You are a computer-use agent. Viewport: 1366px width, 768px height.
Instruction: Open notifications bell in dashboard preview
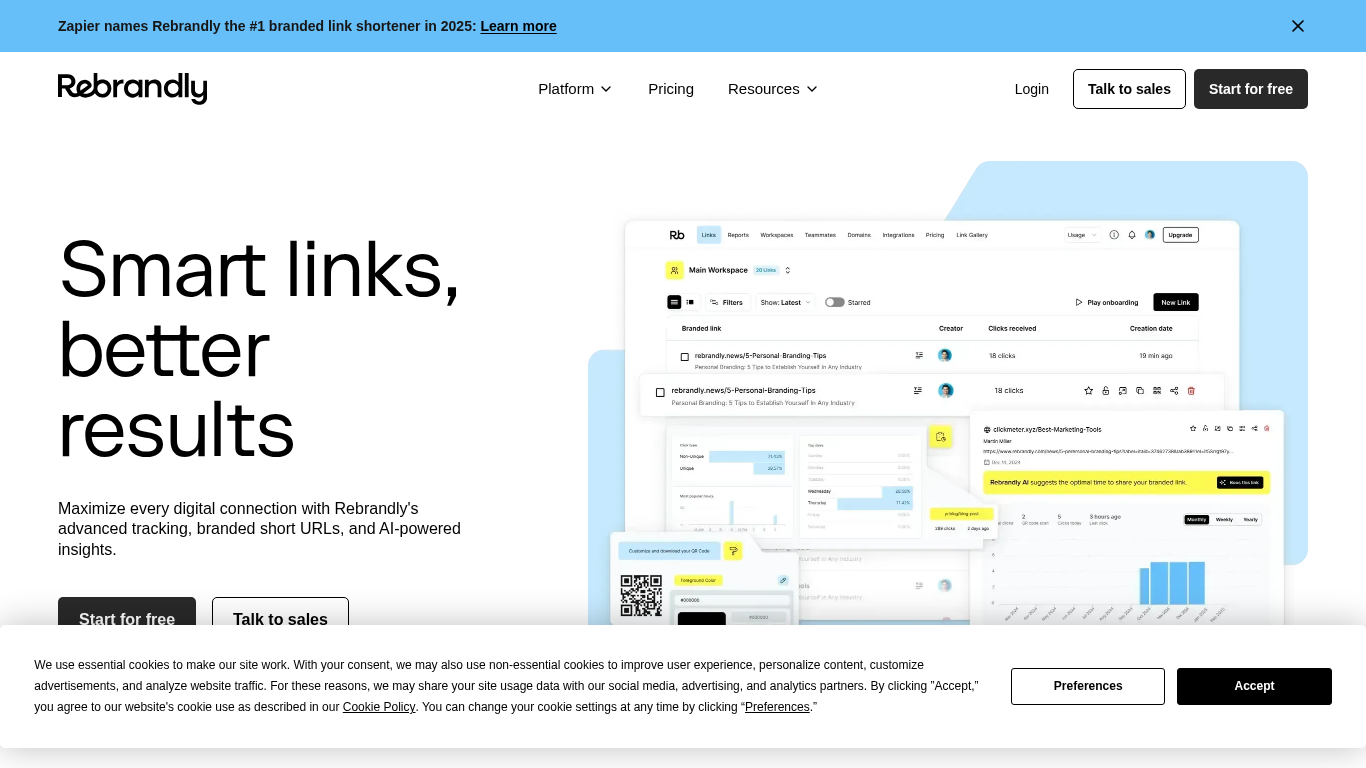pos(1132,235)
